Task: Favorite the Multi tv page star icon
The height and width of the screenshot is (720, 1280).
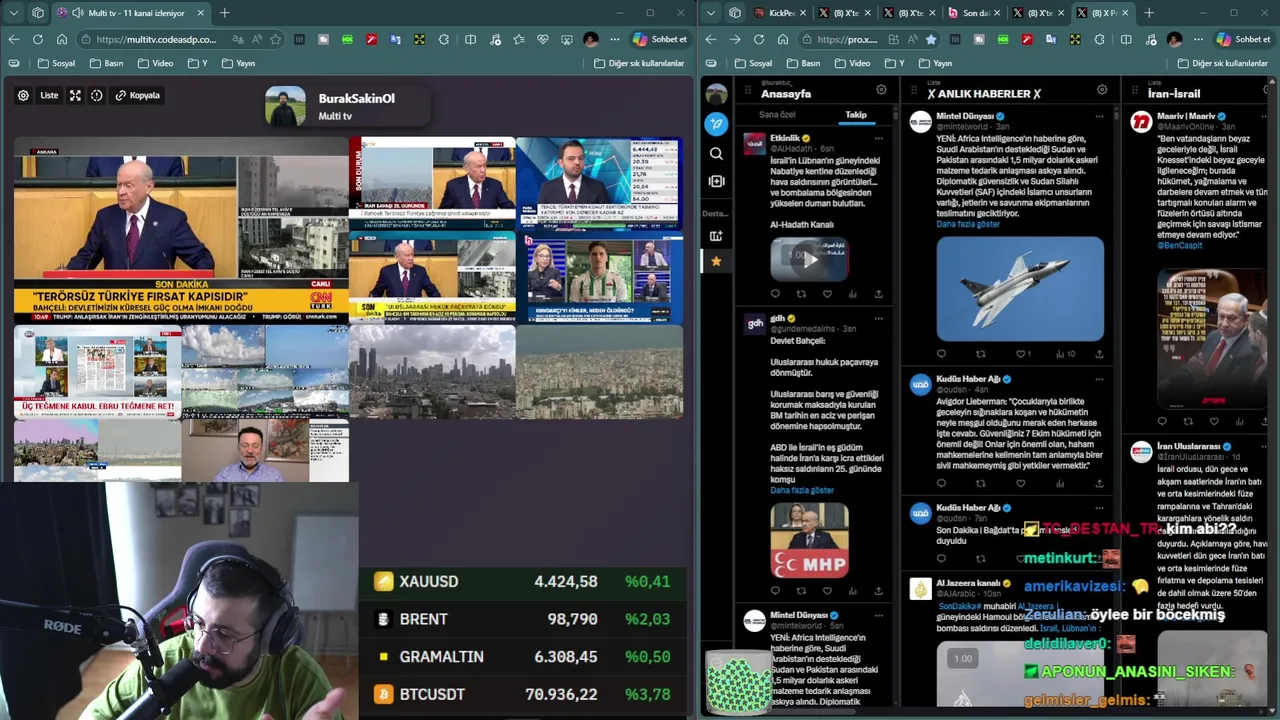Action: [275, 39]
